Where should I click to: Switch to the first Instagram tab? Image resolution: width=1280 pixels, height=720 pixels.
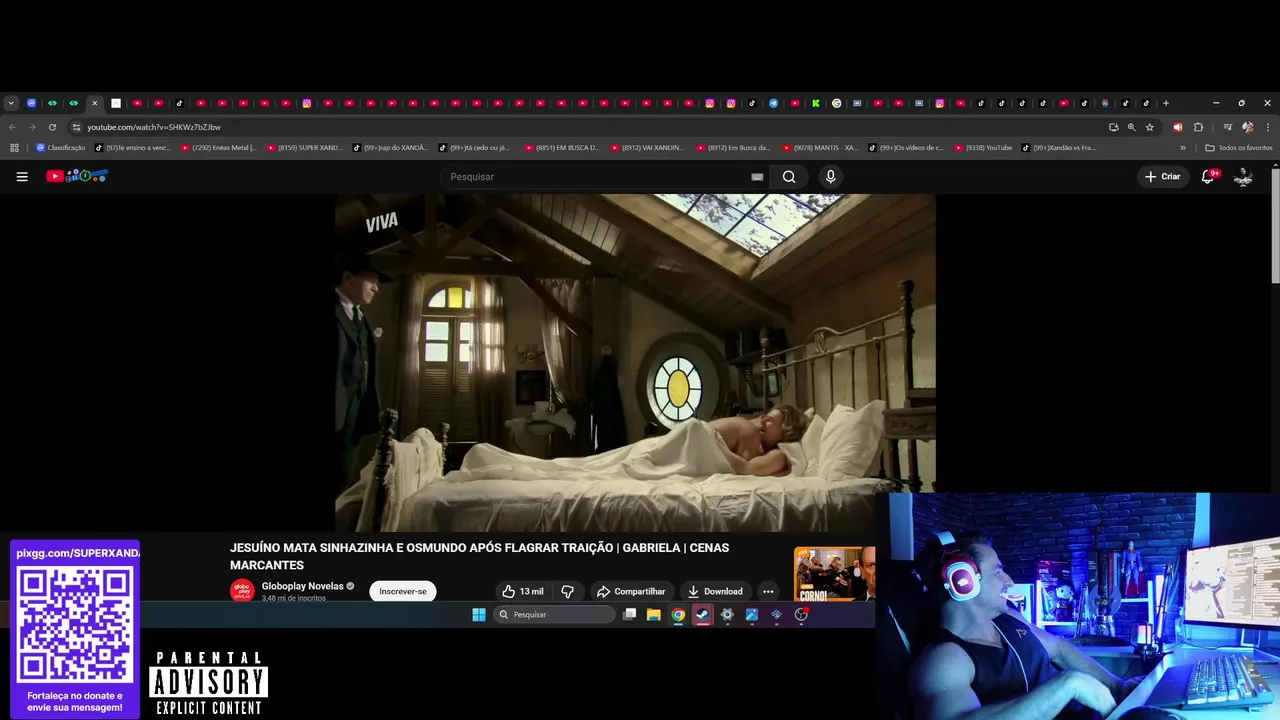pyautogui.click(x=307, y=103)
